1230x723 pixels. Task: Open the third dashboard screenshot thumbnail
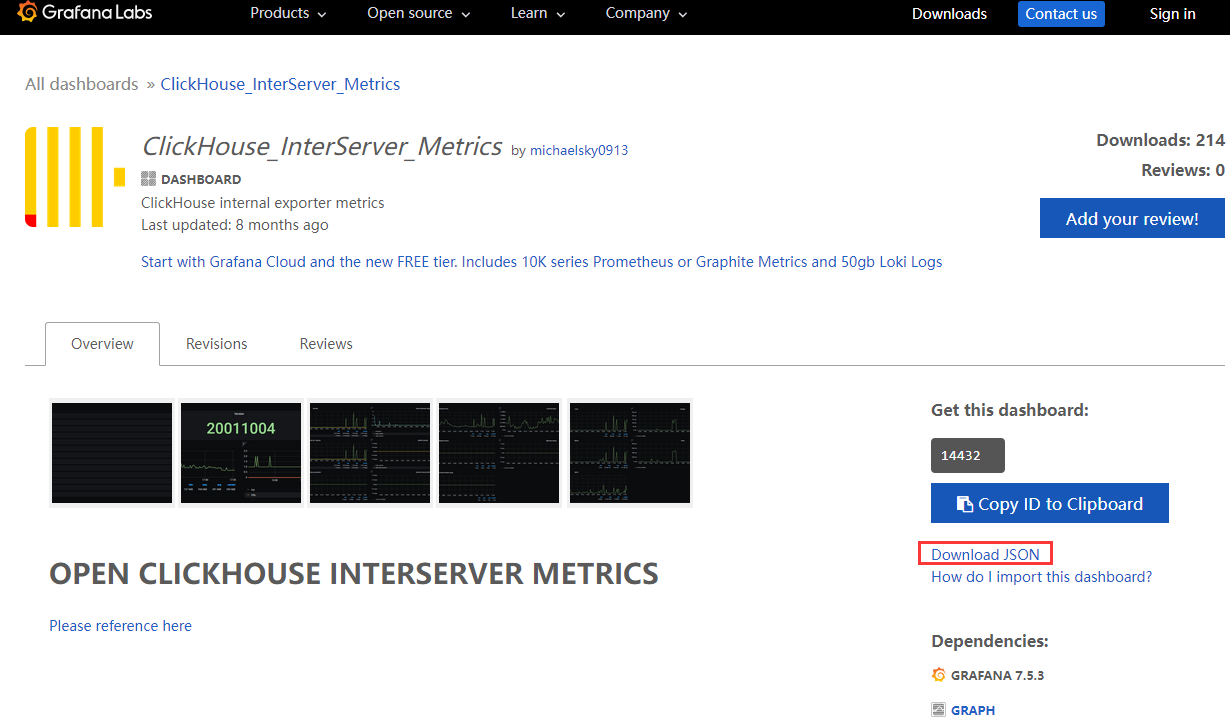[x=370, y=453]
